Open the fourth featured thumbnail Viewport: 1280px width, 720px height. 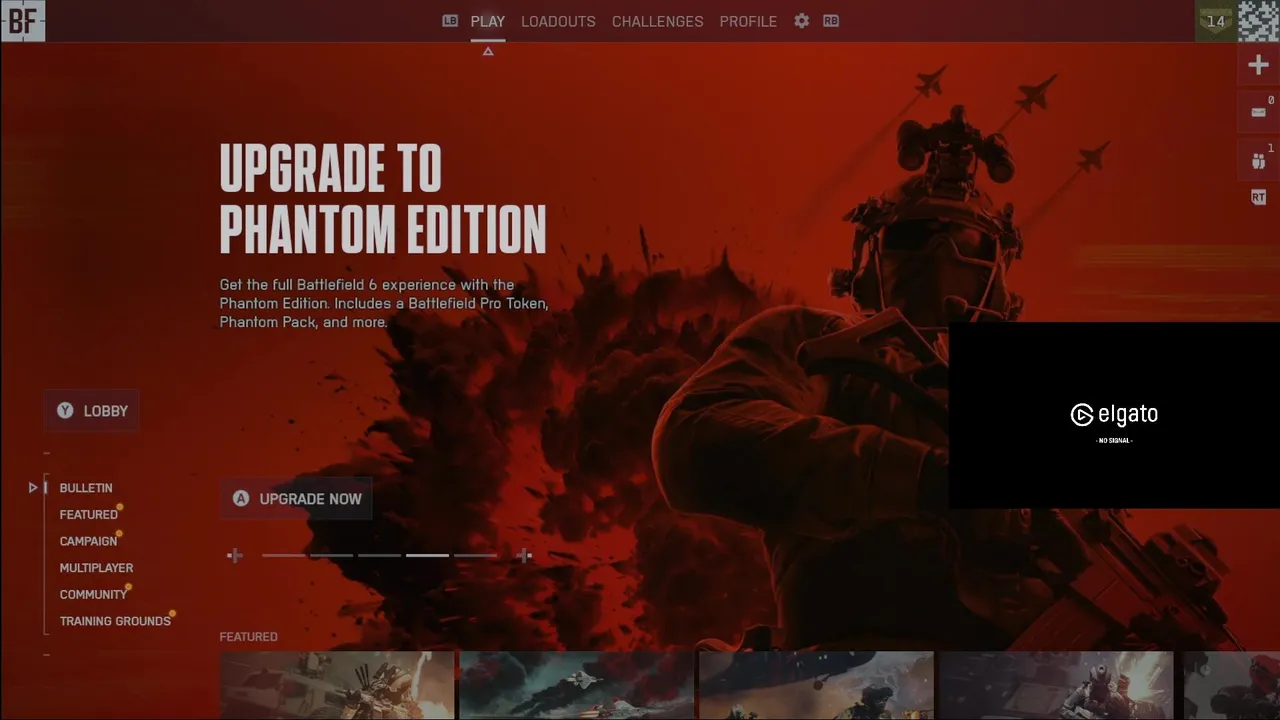click(1056, 685)
